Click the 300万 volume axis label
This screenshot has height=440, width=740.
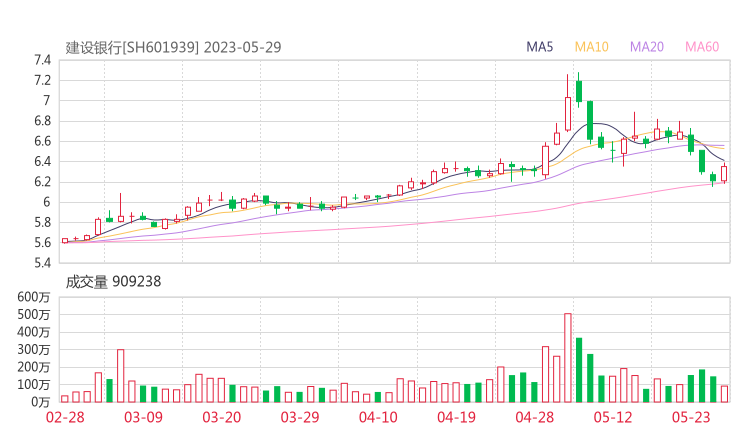[x=34, y=350]
